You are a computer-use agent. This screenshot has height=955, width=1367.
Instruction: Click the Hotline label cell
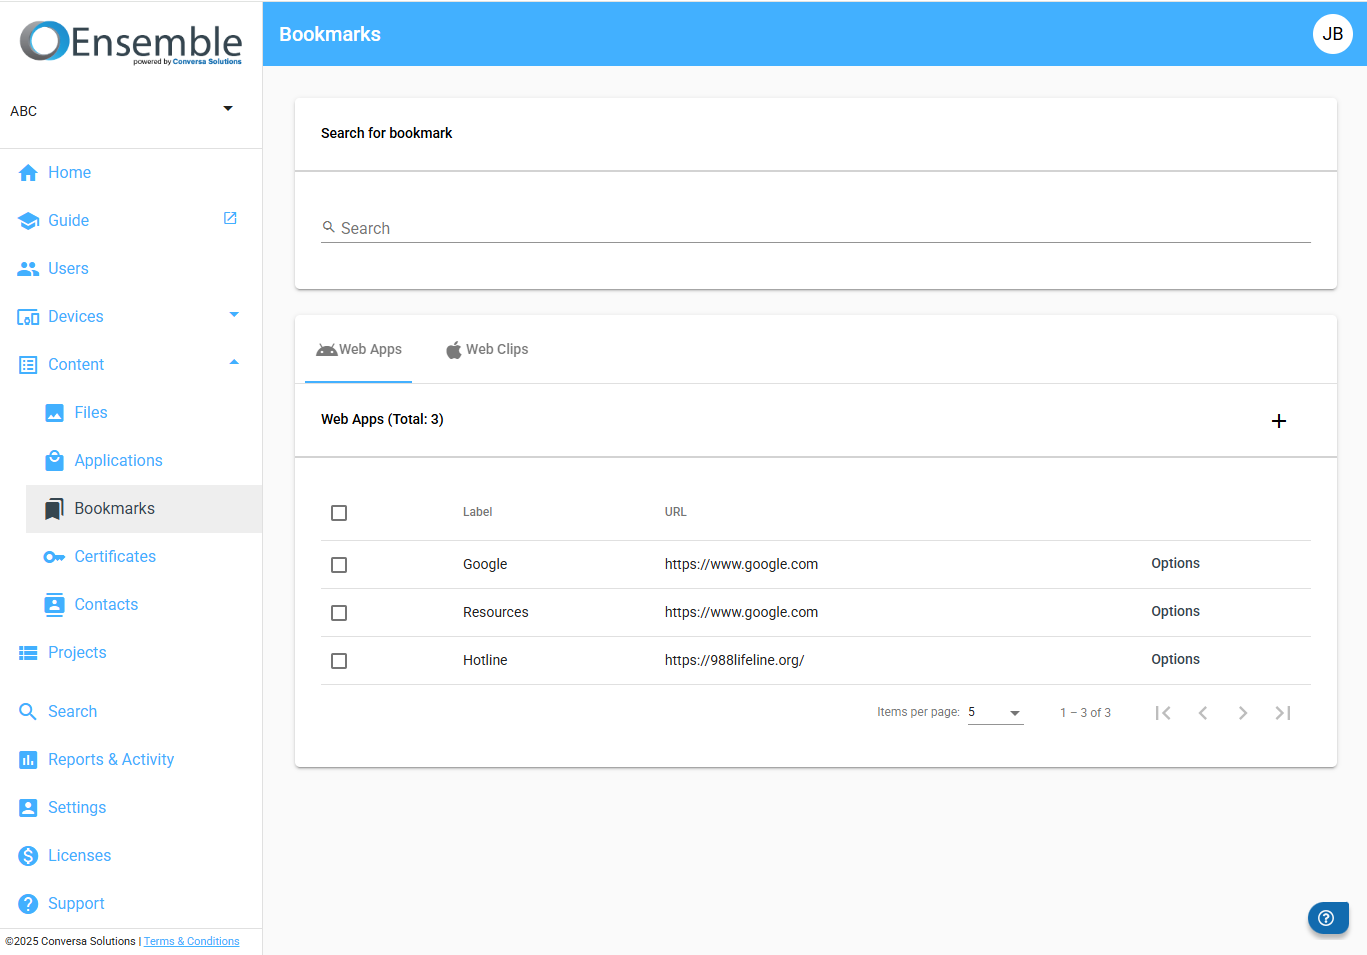coord(485,661)
